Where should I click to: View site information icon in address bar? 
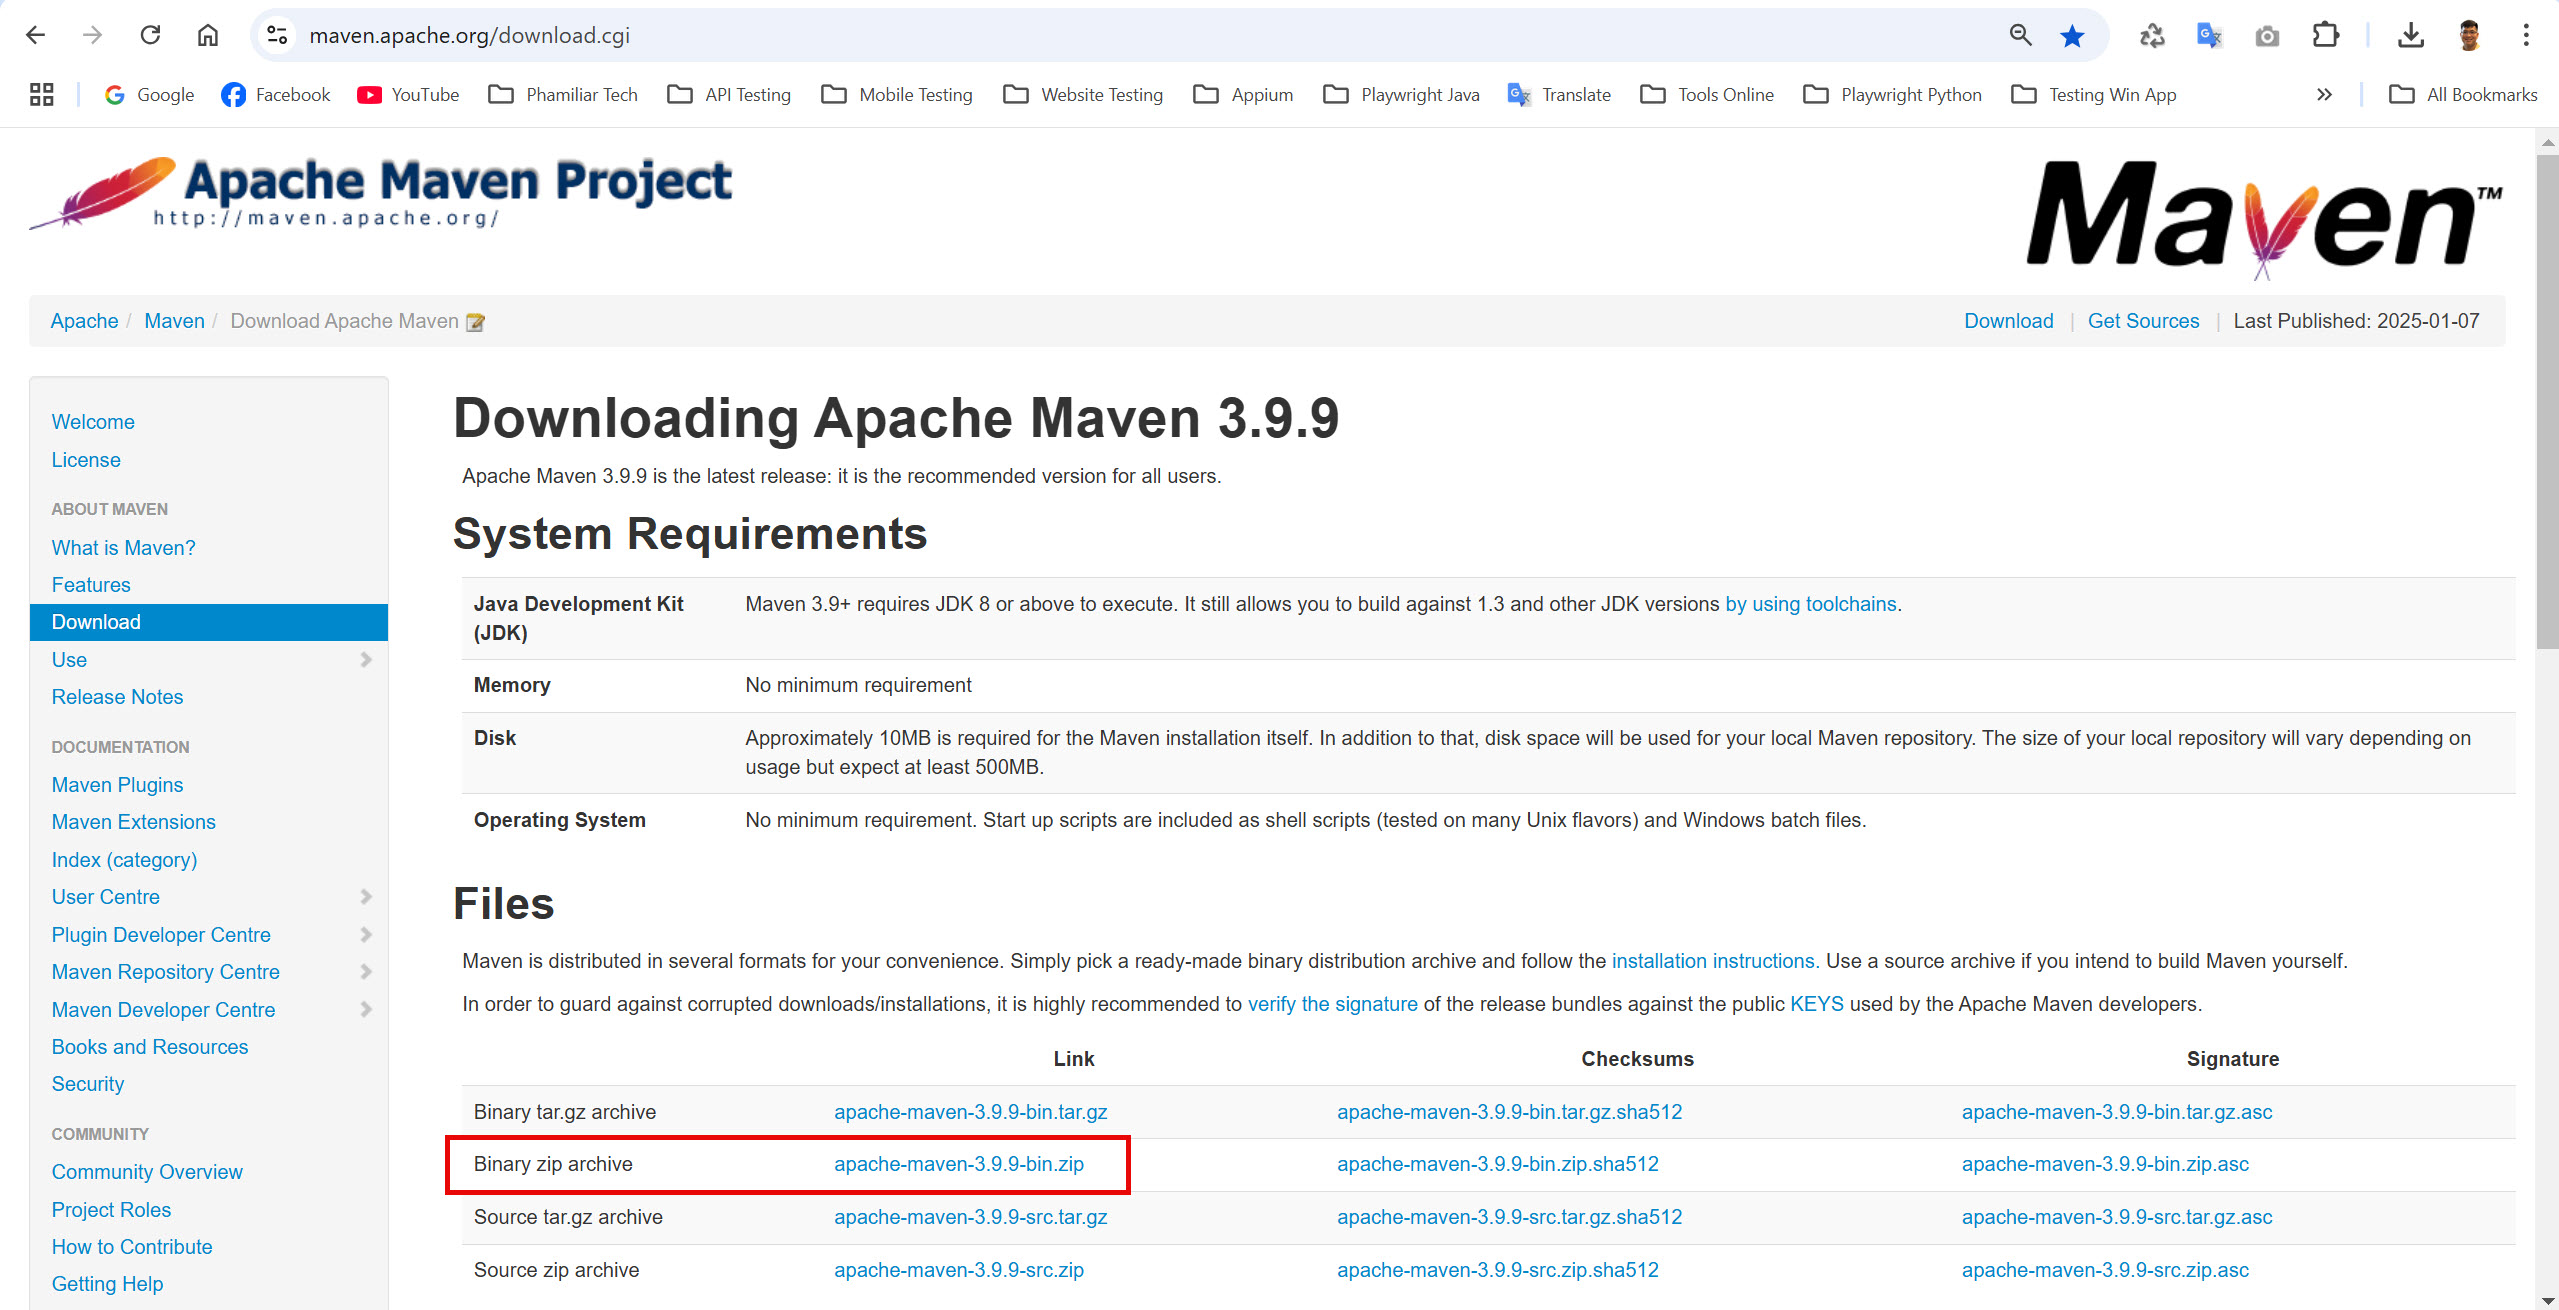[277, 35]
